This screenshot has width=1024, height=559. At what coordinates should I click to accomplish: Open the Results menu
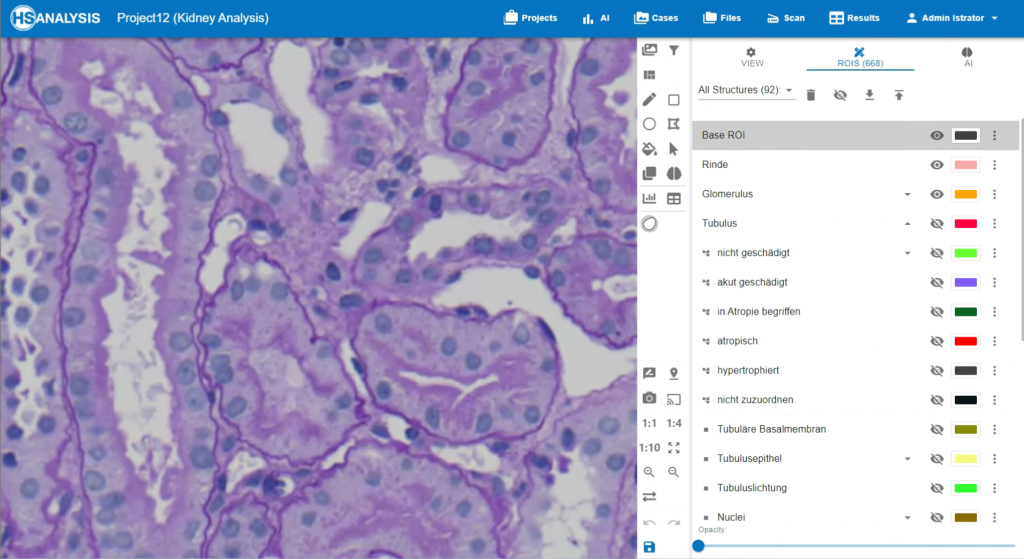pyautogui.click(x=854, y=18)
